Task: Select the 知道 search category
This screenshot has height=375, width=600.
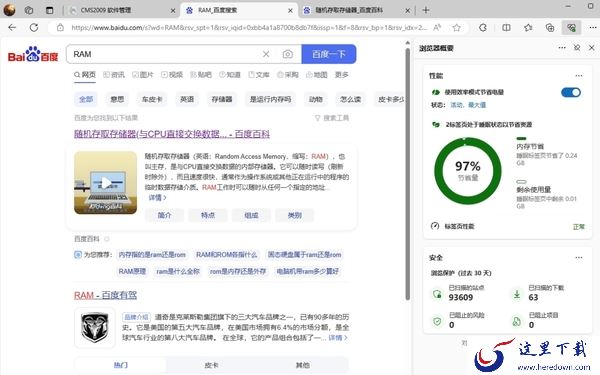Action: [230, 75]
